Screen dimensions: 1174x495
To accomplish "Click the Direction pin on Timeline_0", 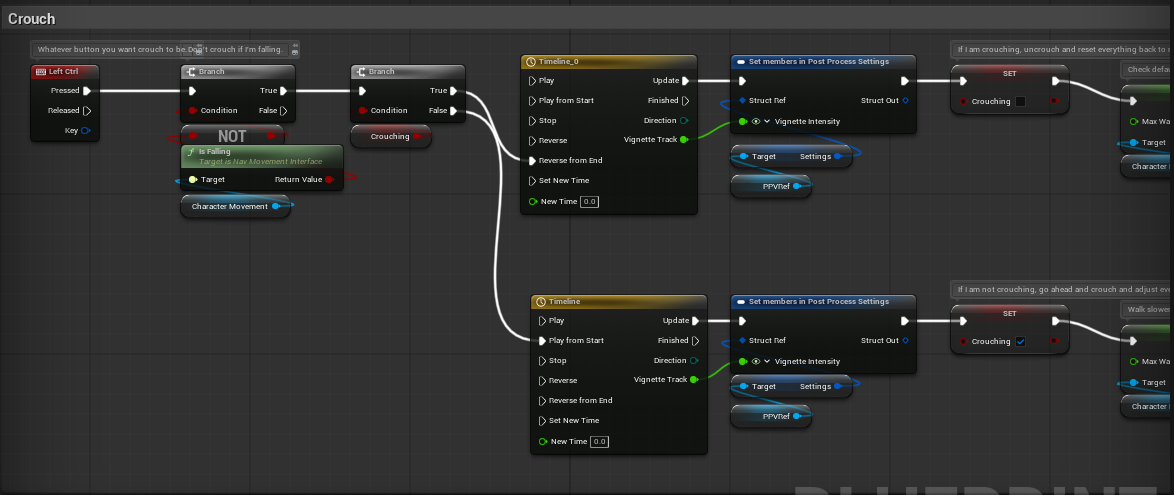I will [684, 121].
